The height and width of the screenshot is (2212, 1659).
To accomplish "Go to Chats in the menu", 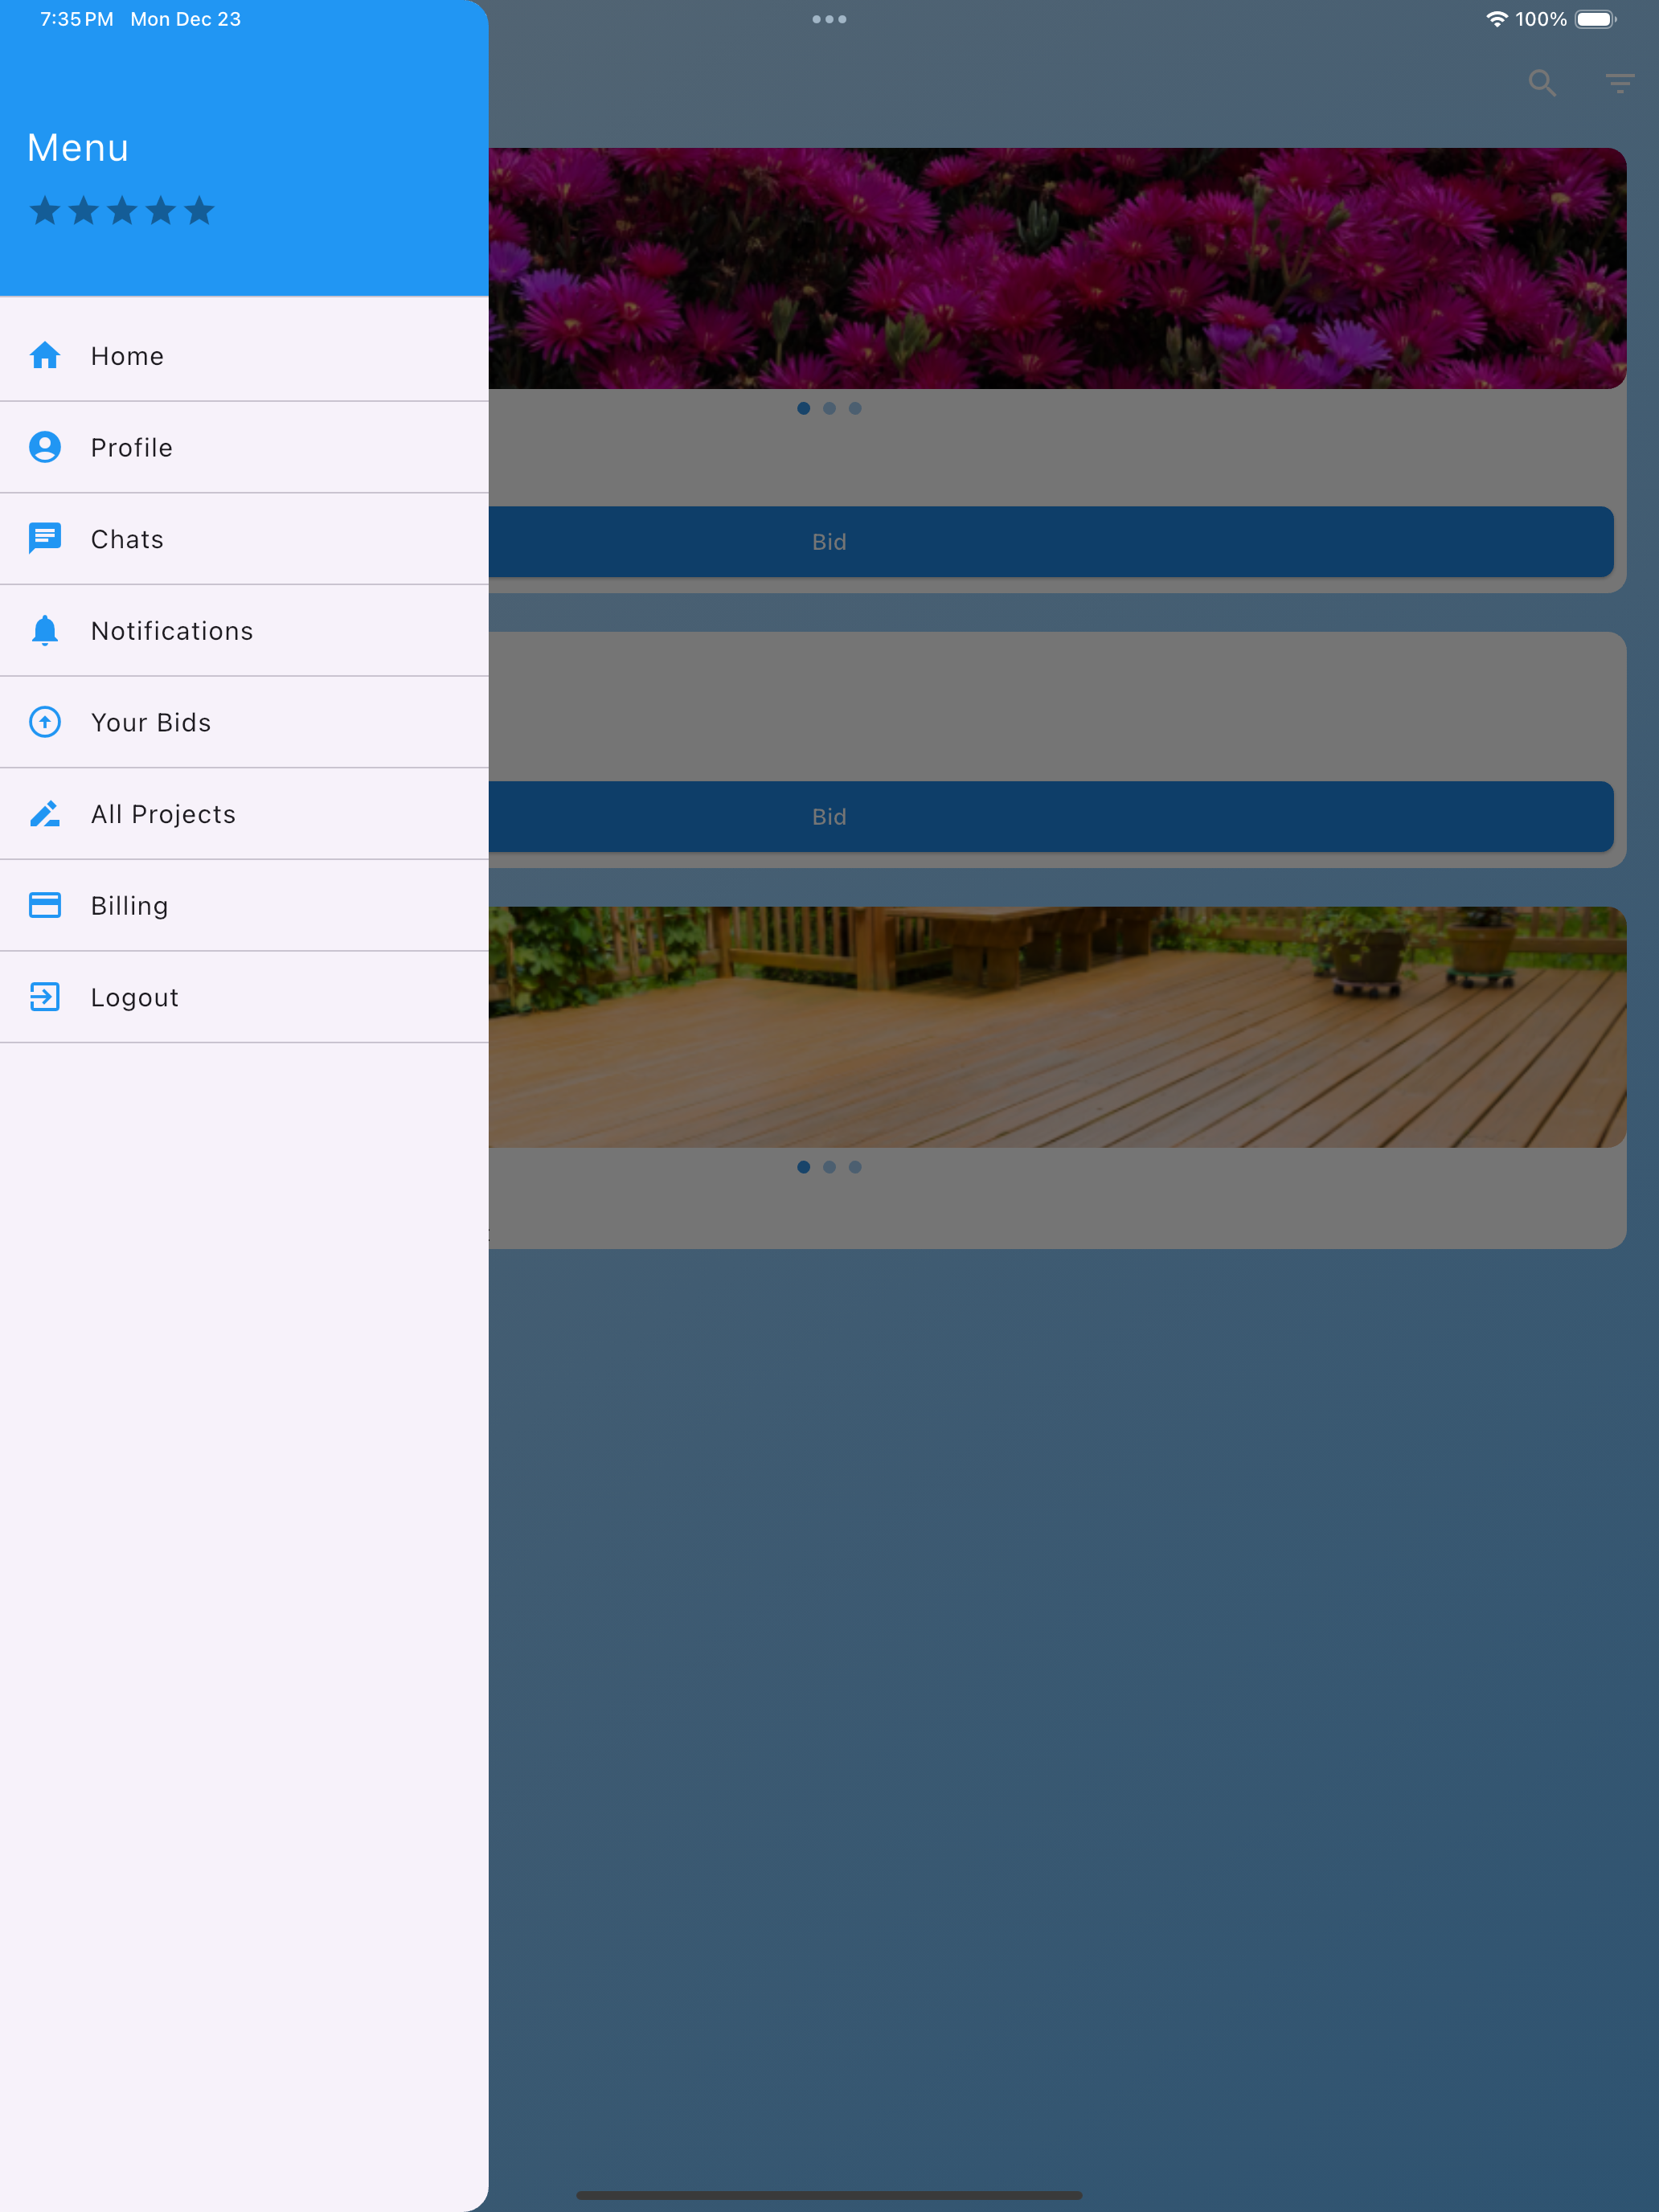I will (244, 539).
